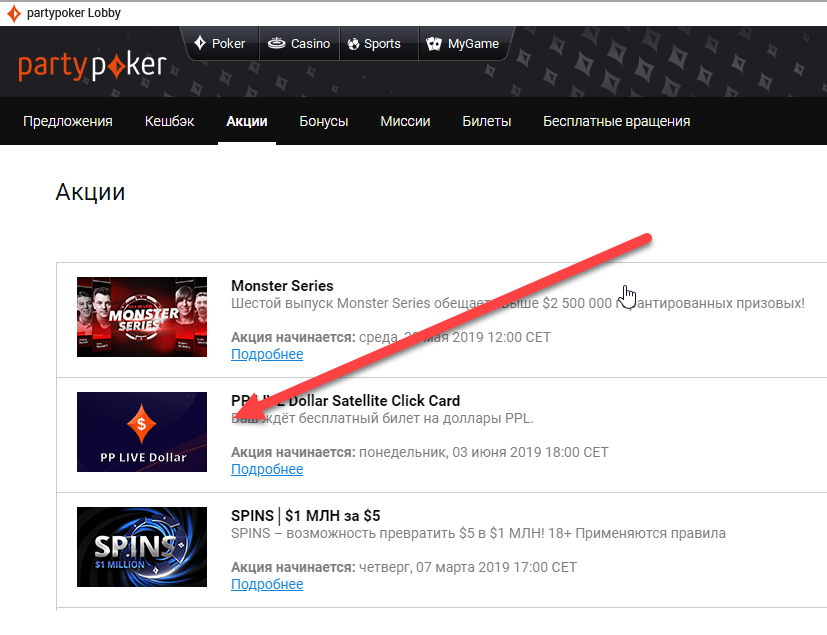Open the Миссии tab
Viewport: 827px width, 635px height.
tap(405, 121)
